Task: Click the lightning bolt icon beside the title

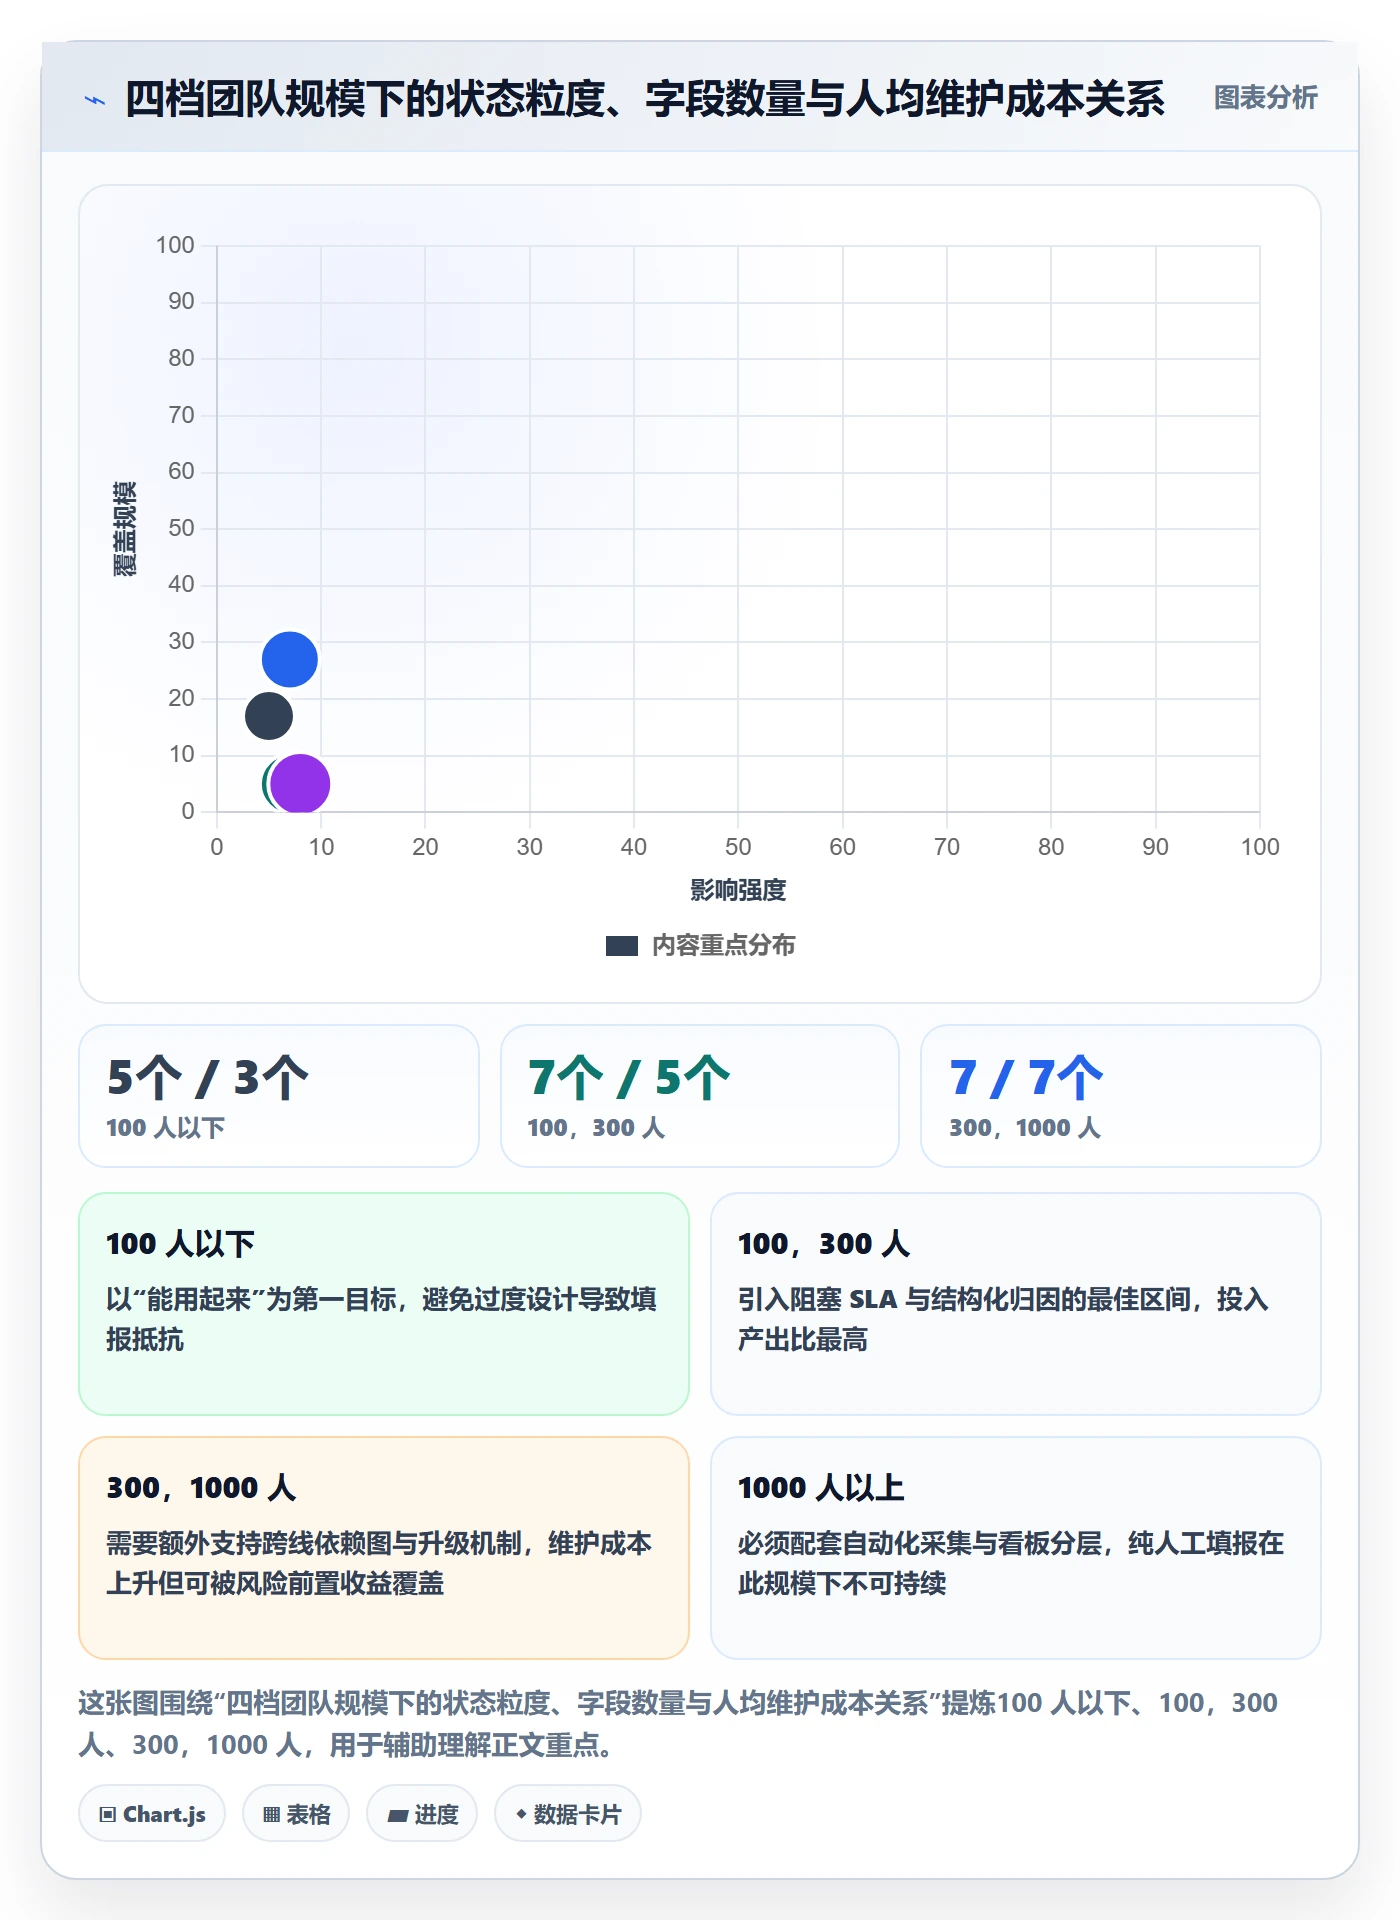Action: click(x=95, y=100)
